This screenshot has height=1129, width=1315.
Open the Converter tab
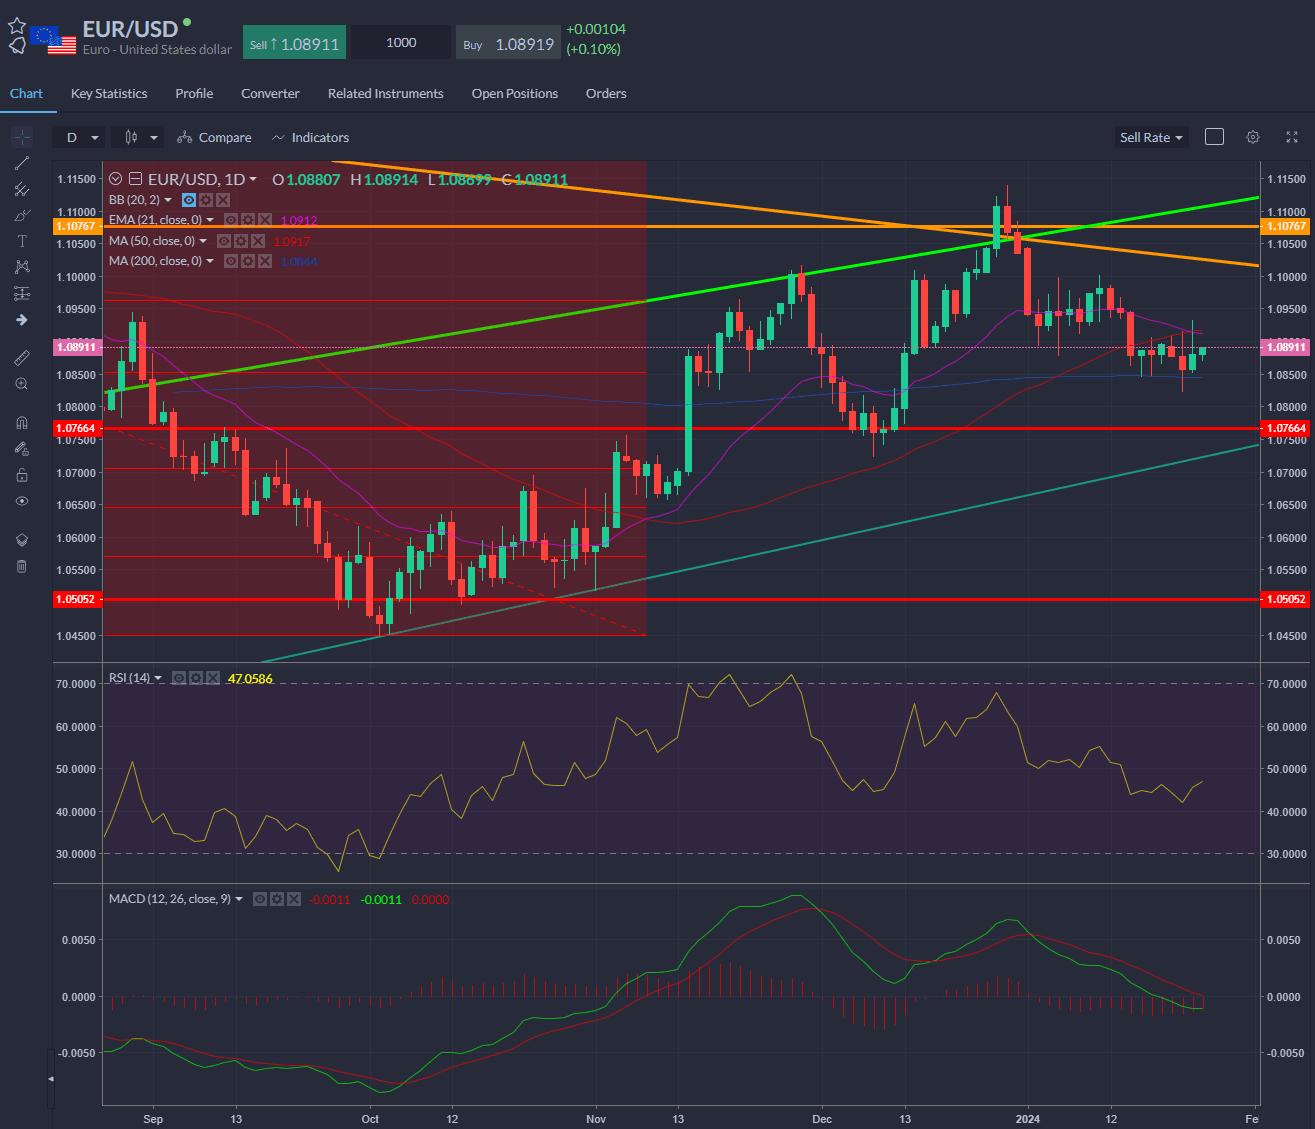coord(270,93)
